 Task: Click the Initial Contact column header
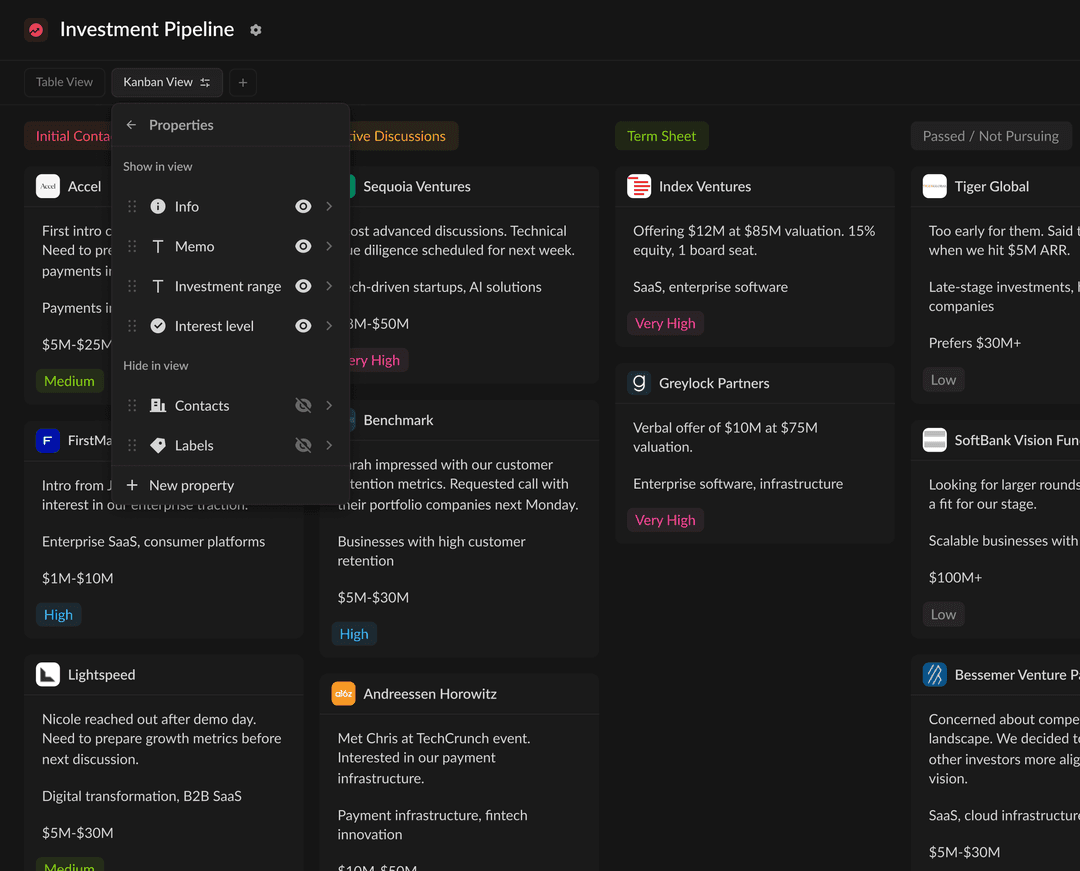(68, 136)
